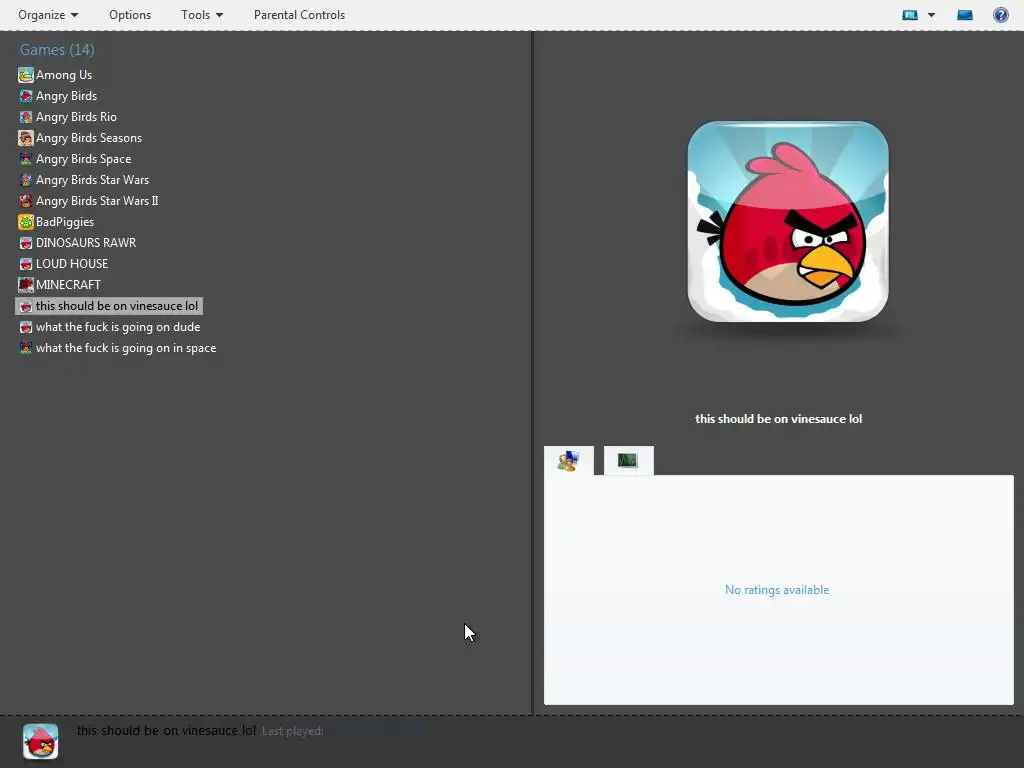Select the 'Angry Birds Seasons' entry text
The width and height of the screenshot is (1024, 768).
tap(89, 138)
